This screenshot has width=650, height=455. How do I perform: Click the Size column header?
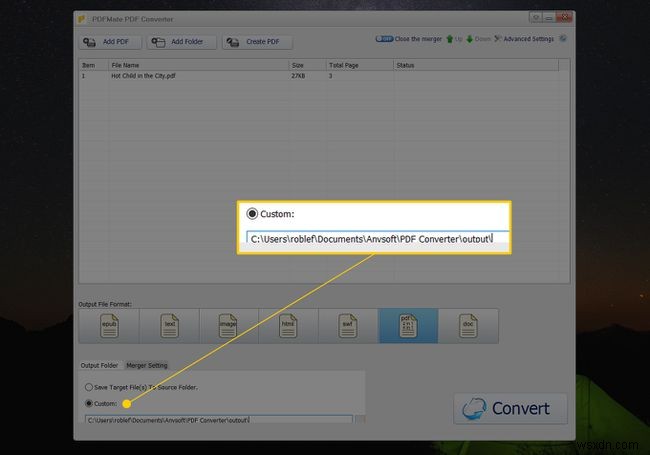point(307,65)
